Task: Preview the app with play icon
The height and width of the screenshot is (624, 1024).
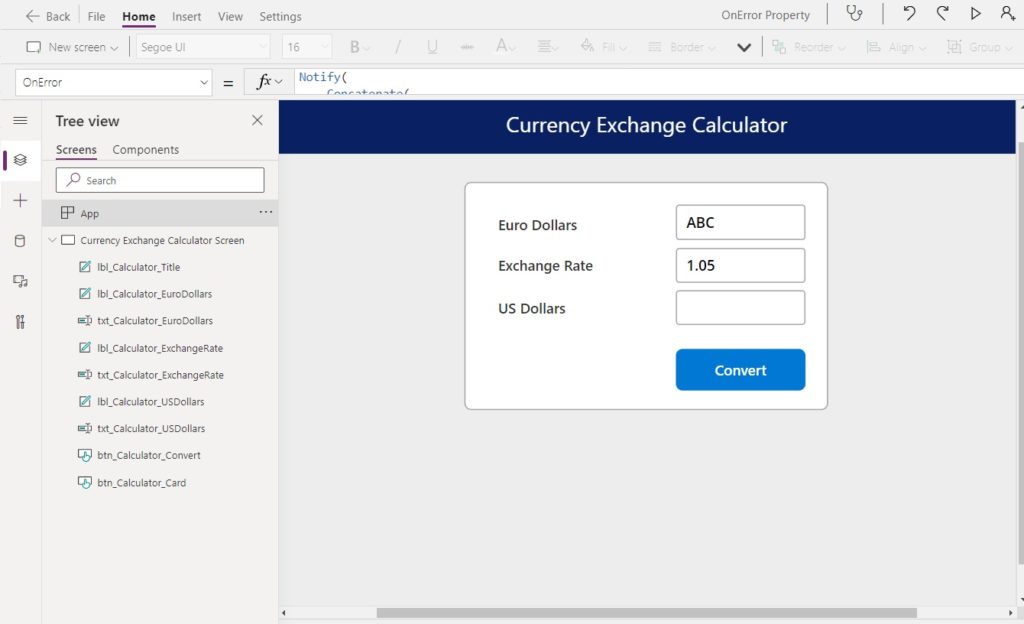Action: [x=975, y=14]
